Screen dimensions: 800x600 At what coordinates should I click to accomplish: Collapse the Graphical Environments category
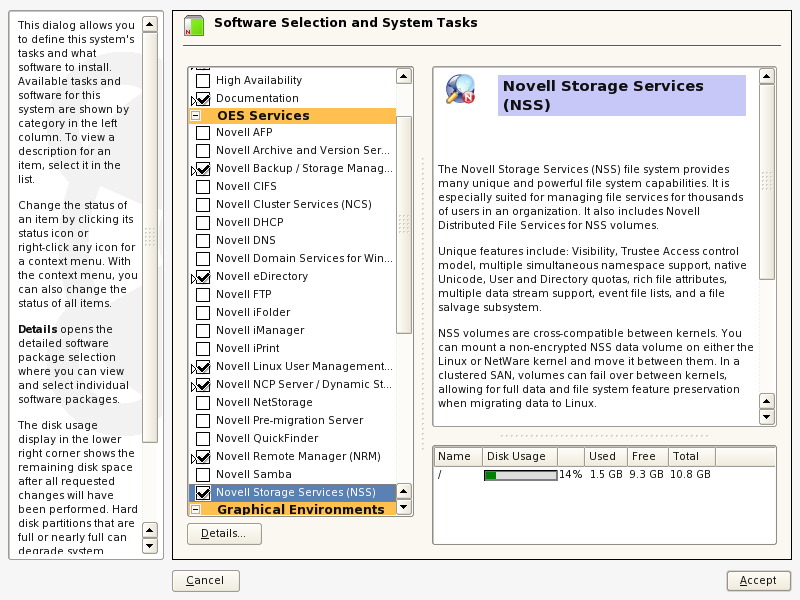(x=194, y=509)
